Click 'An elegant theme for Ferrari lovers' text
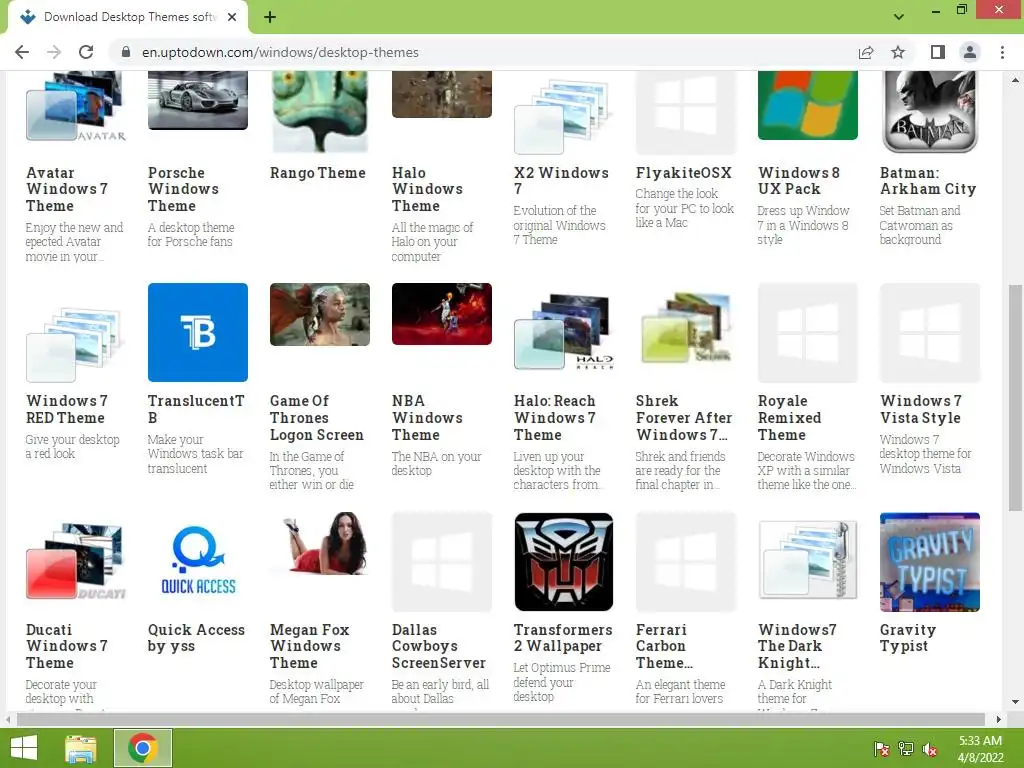Screen dimensions: 1024x768 [680, 692]
